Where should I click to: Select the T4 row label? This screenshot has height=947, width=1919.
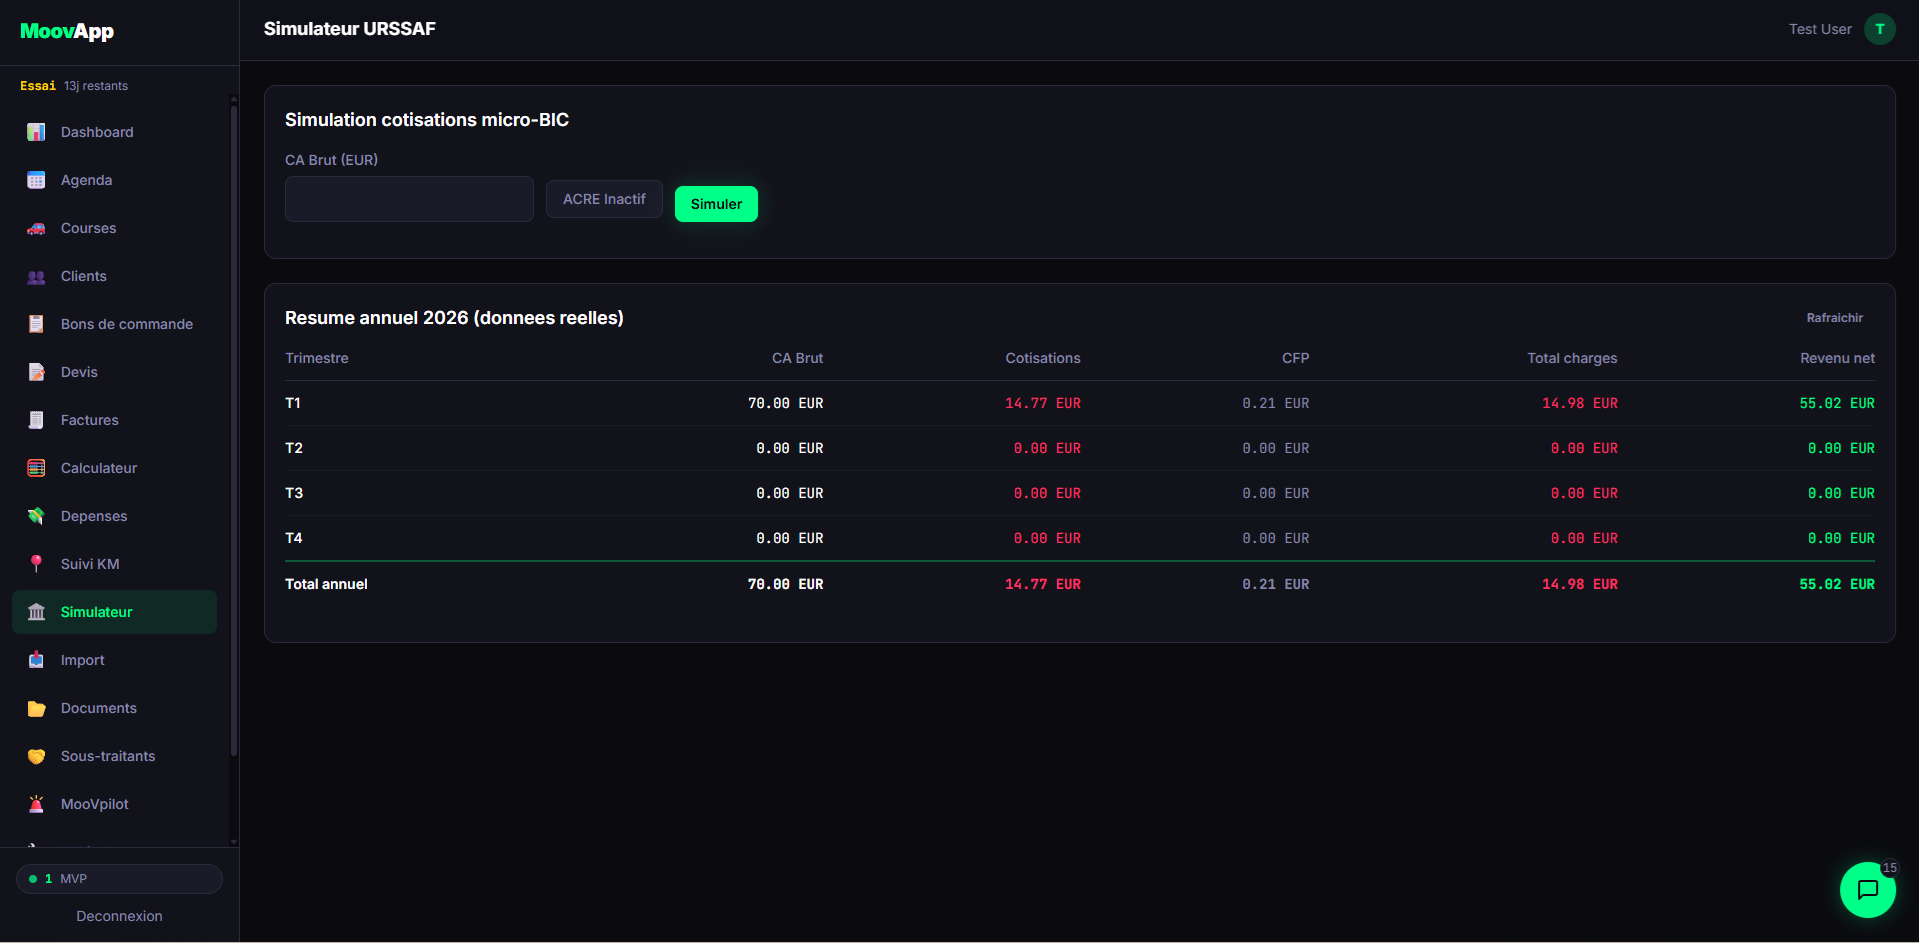294,538
